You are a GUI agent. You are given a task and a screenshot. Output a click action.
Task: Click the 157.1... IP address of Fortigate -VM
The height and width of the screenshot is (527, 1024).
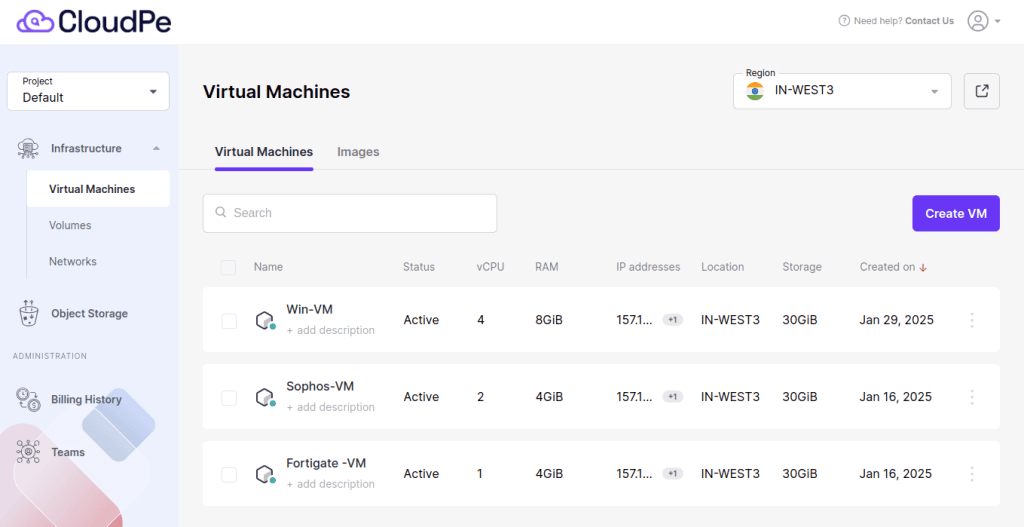tap(633, 474)
